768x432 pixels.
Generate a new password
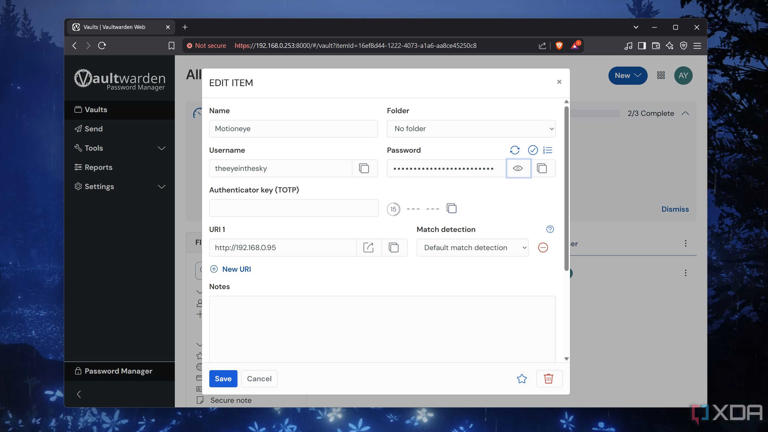[515, 150]
